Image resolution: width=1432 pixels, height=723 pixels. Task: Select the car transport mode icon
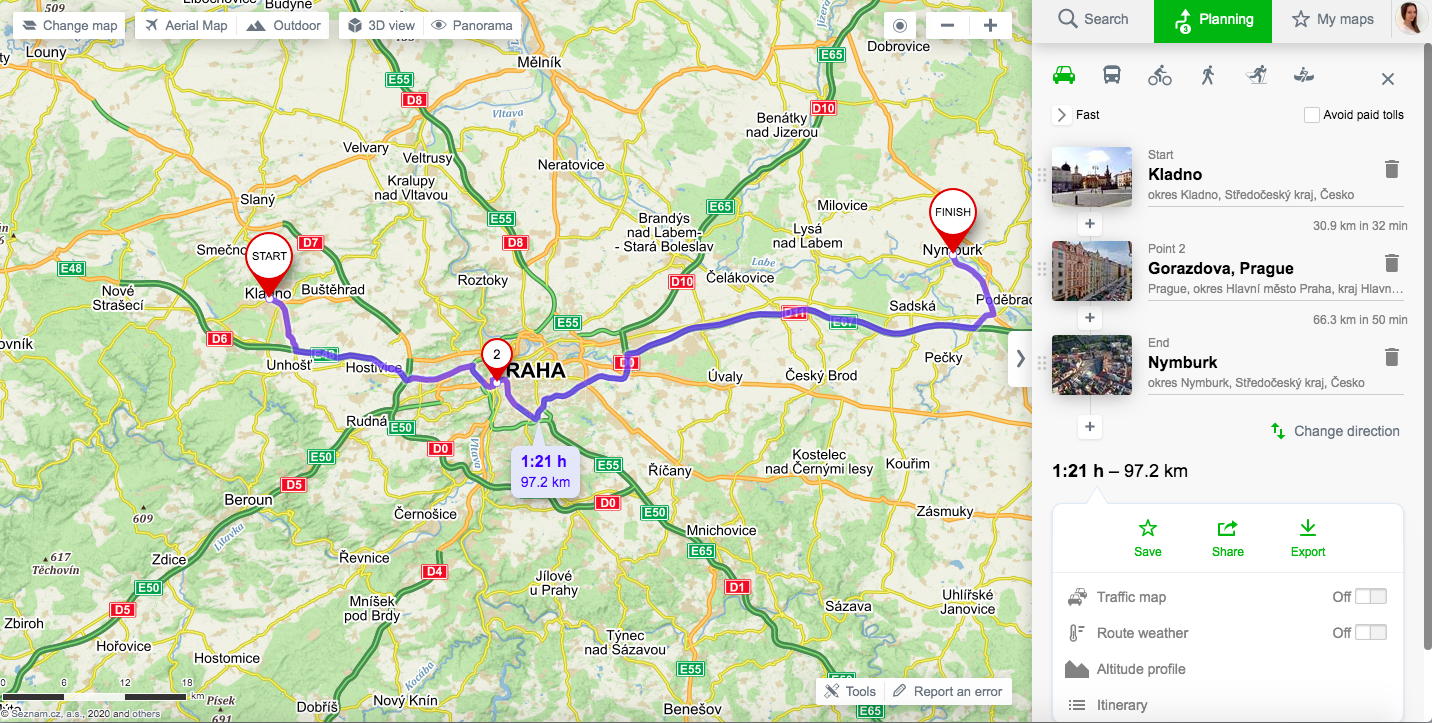click(x=1063, y=75)
